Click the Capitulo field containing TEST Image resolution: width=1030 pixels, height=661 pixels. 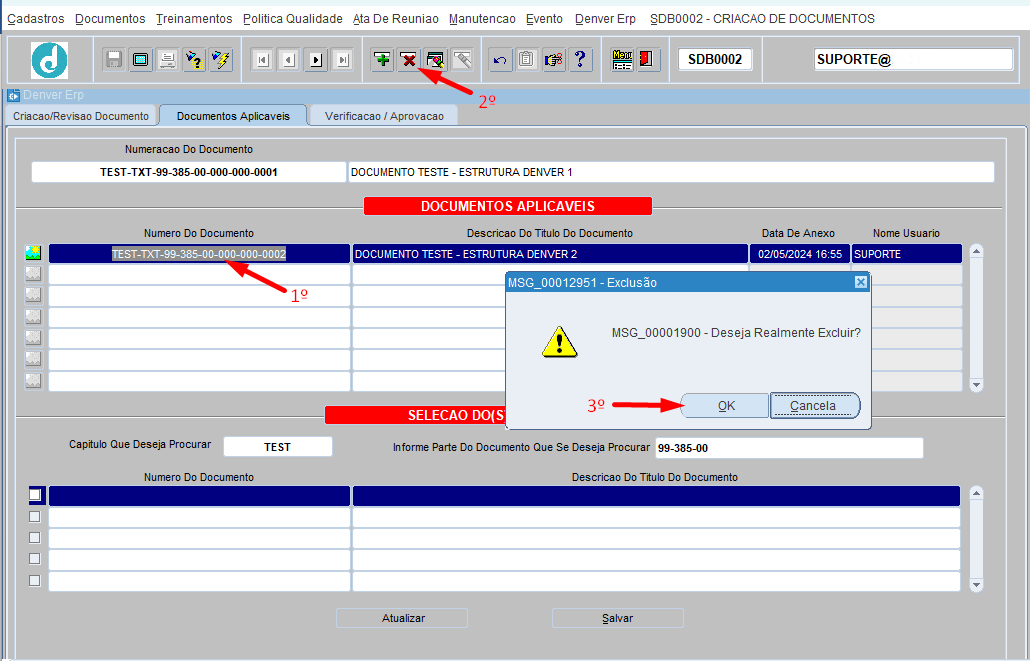278,447
